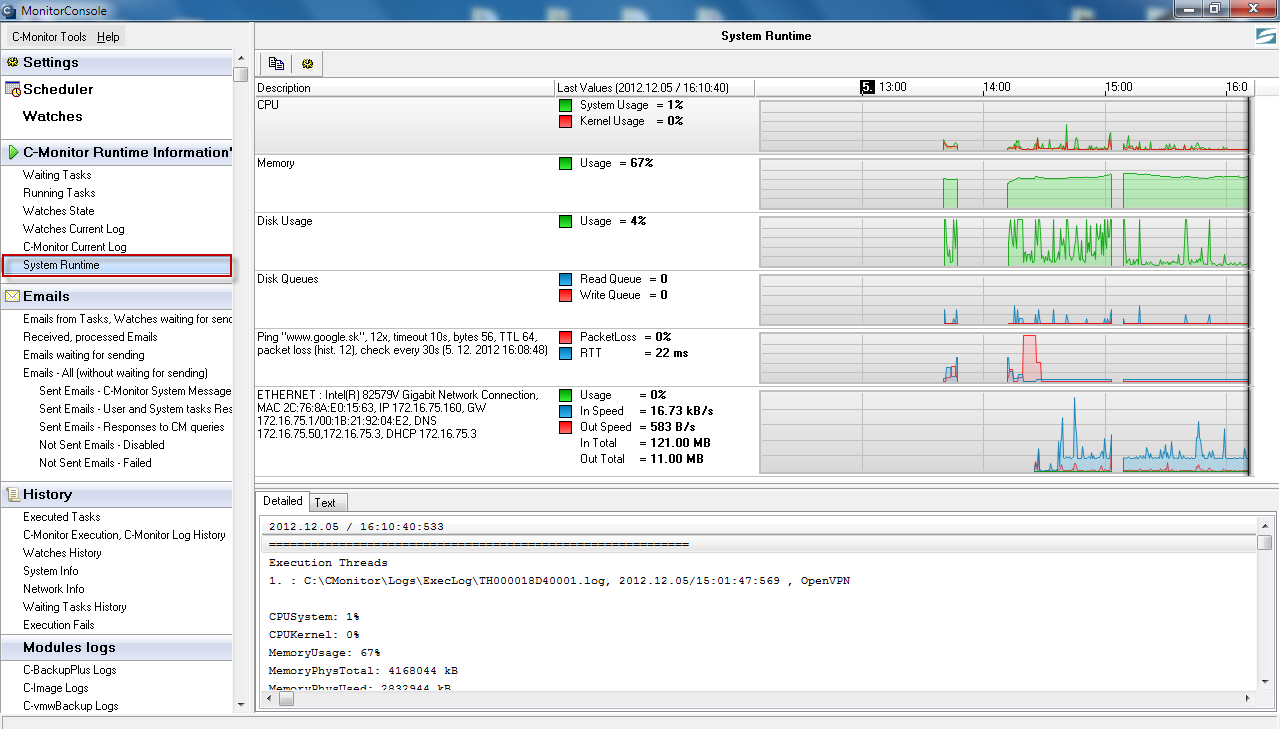1280x729 pixels.
Task: Switch to the Text tab
Action: 325,502
